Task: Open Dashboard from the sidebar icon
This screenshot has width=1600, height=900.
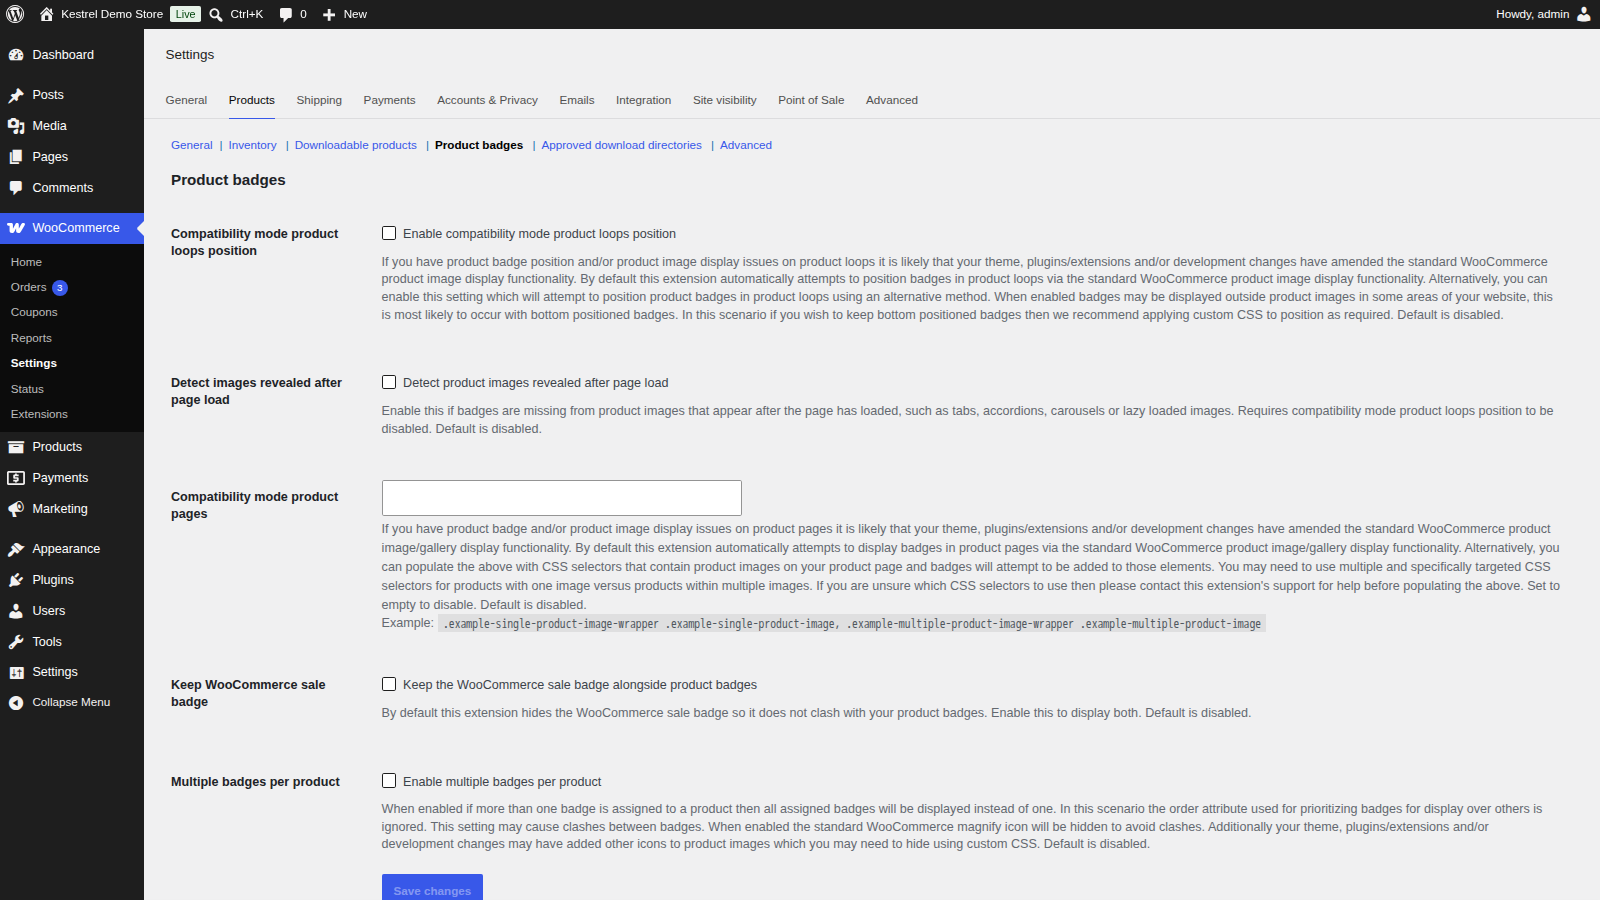Action: [16, 55]
